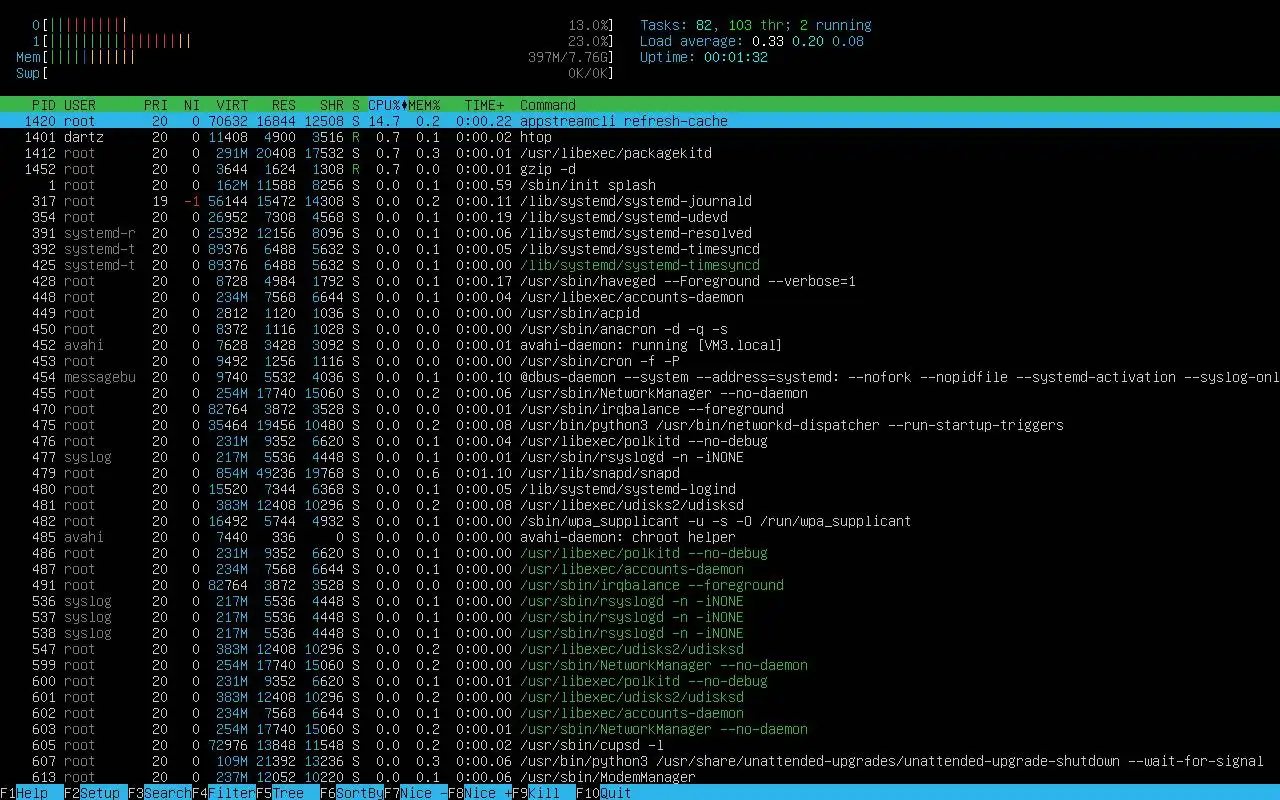Image resolution: width=1280 pixels, height=800 pixels.
Task: Select PID 470 irqbalance --foreground row
Action: 640,409
